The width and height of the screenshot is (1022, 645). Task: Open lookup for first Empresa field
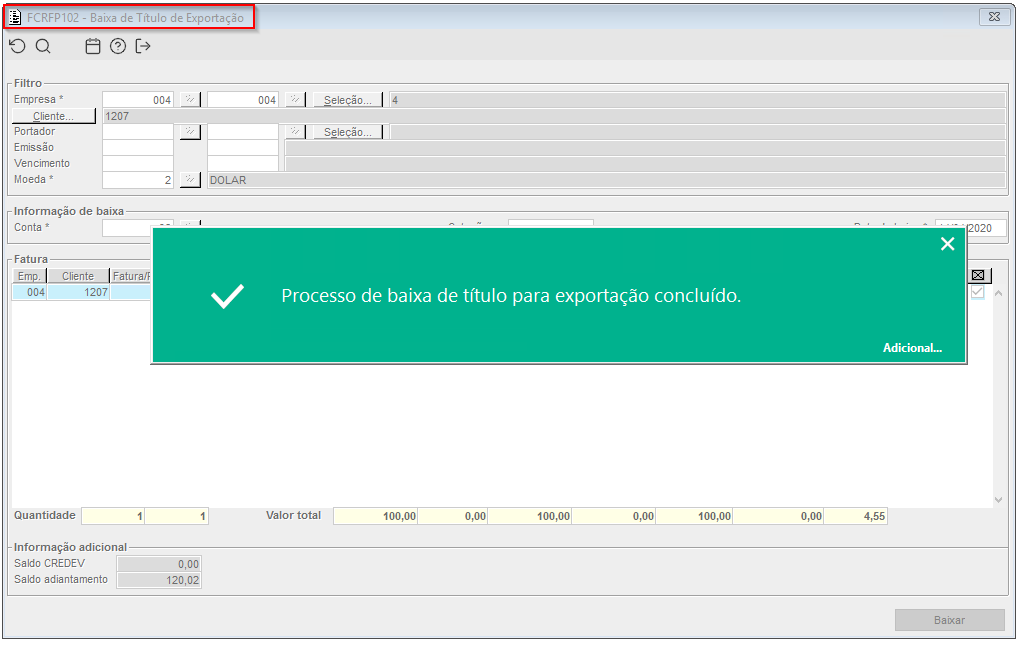click(190, 100)
